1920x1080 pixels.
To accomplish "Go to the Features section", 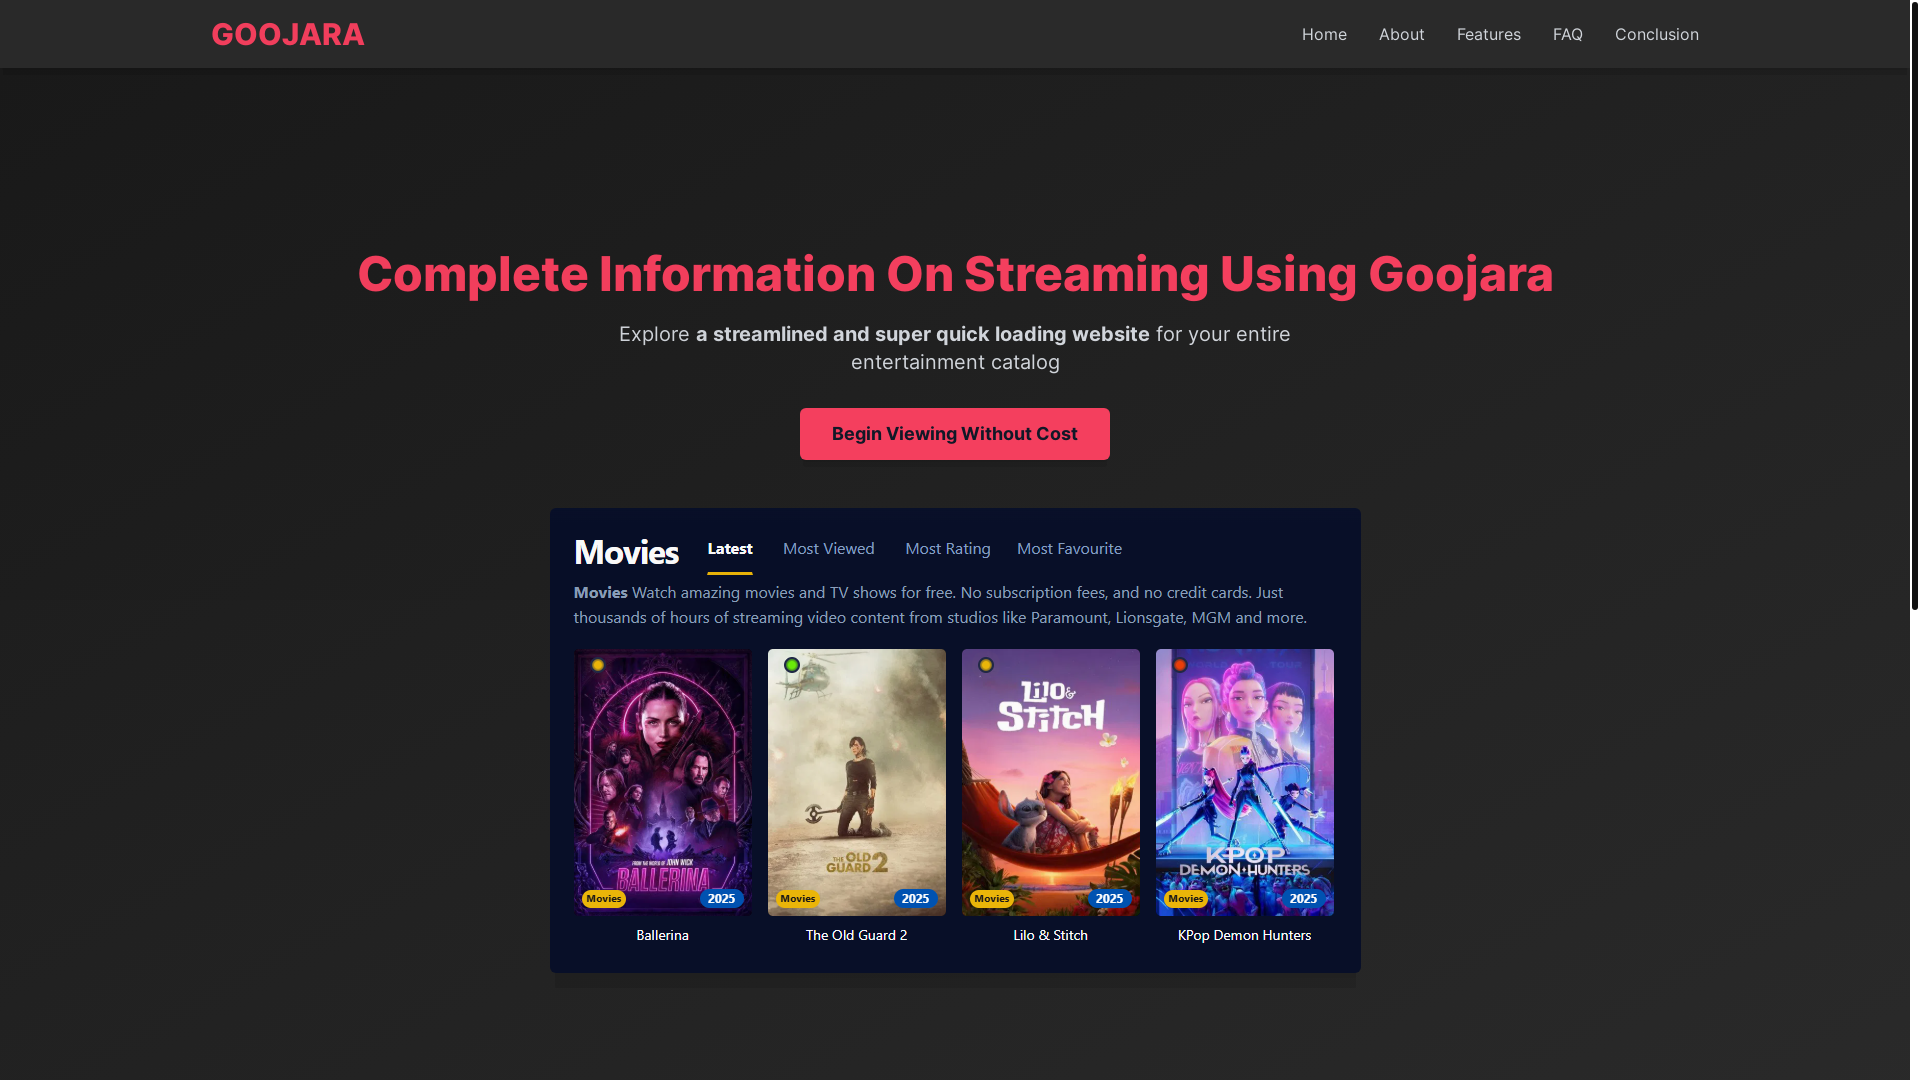I will click(x=1488, y=34).
